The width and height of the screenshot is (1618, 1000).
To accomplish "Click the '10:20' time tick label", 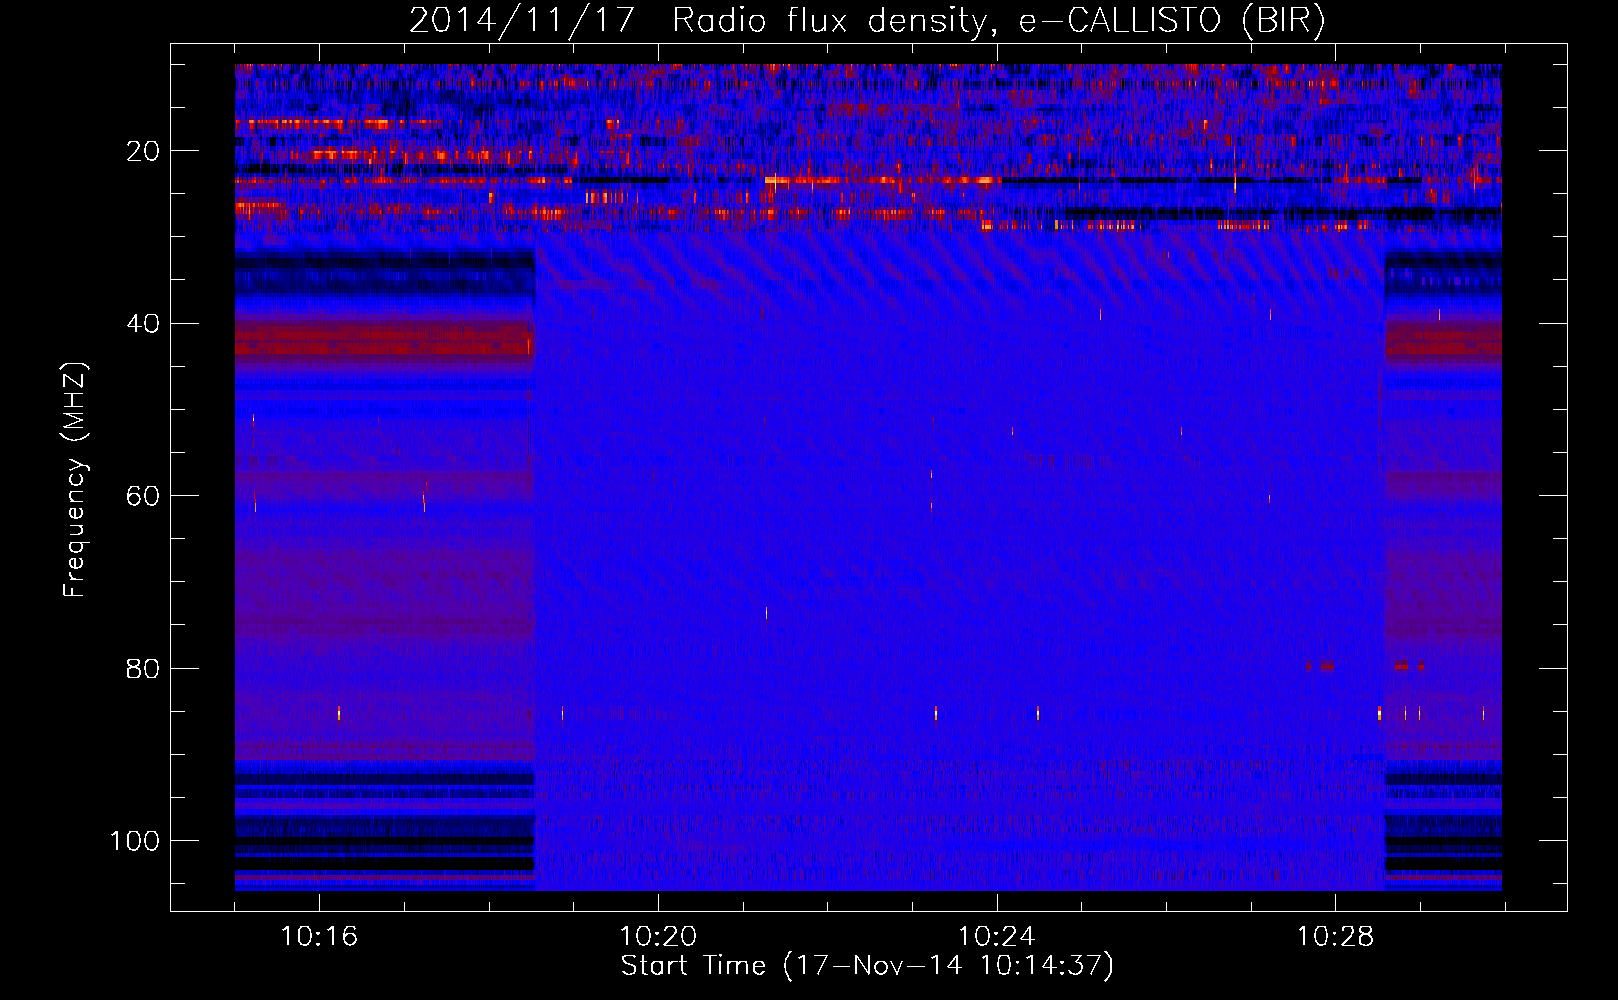I will click(x=658, y=937).
